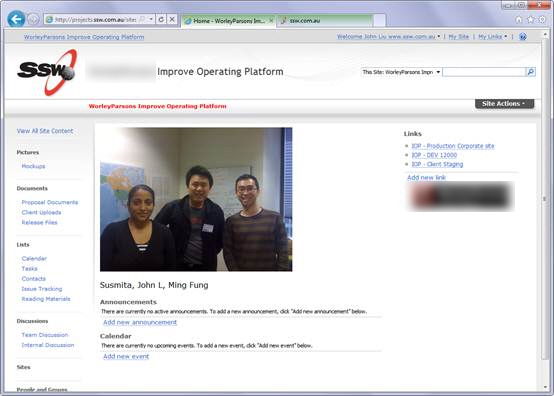Open the Calendar web part title
This screenshot has height=396, width=554.
(x=116, y=336)
